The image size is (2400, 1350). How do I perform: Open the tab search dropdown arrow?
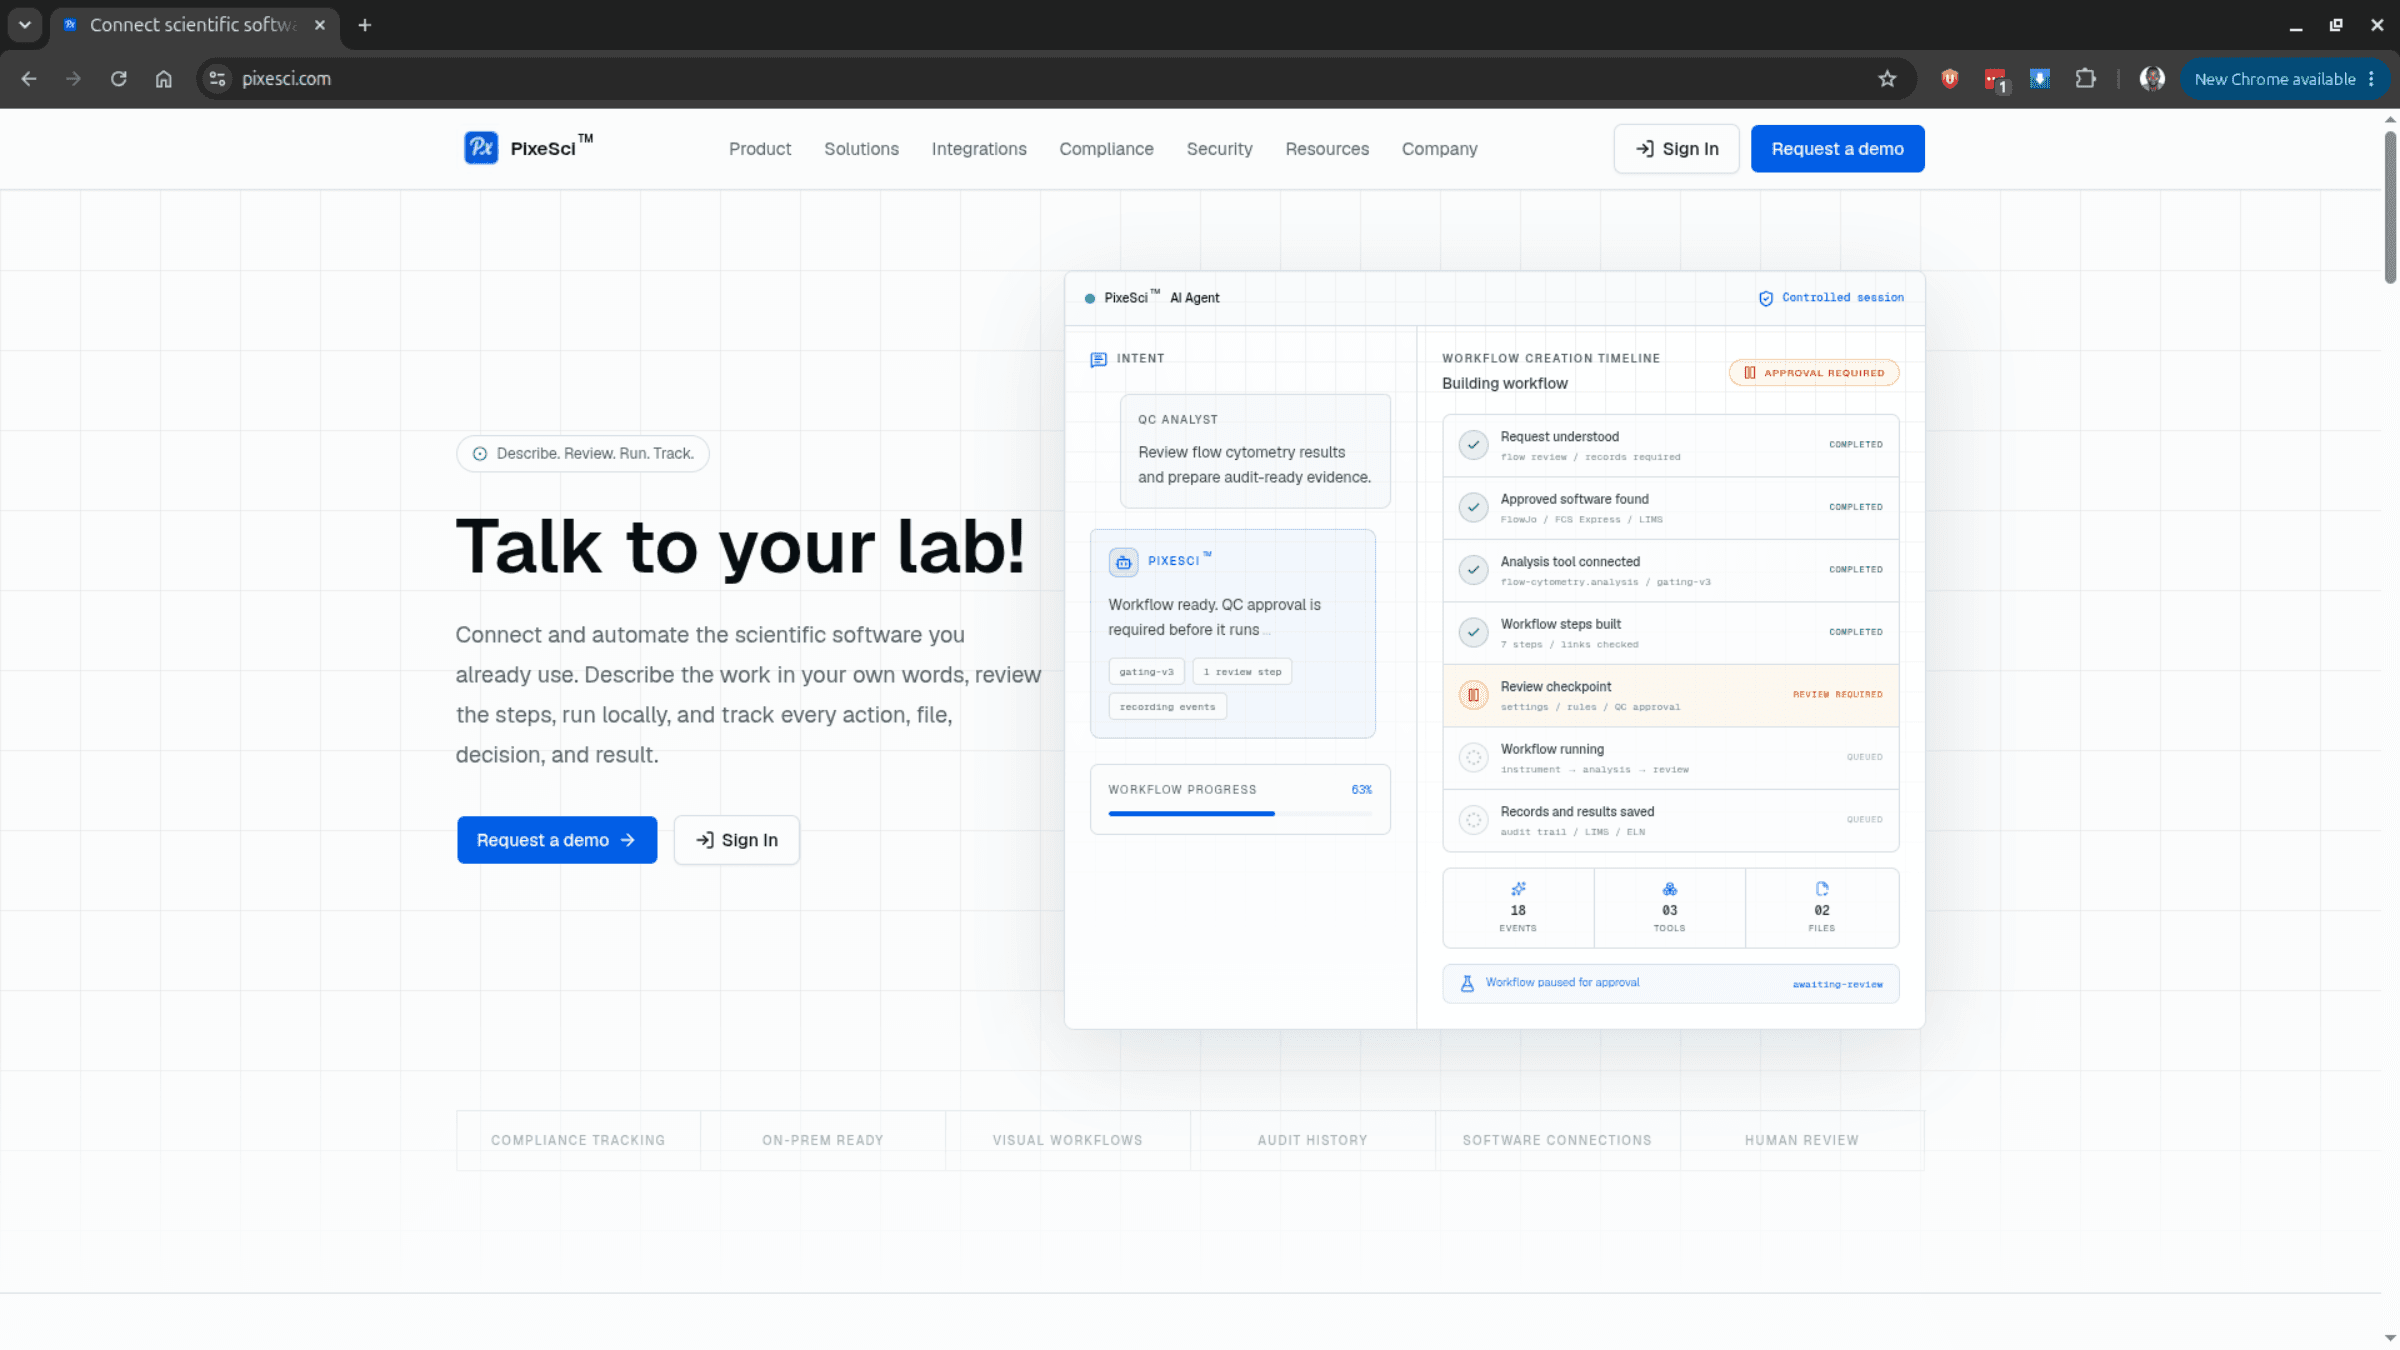tap(25, 25)
